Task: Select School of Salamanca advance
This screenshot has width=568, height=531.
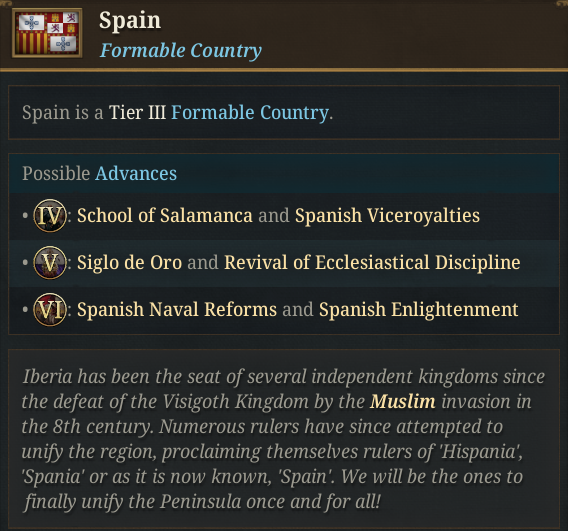Action: point(164,216)
